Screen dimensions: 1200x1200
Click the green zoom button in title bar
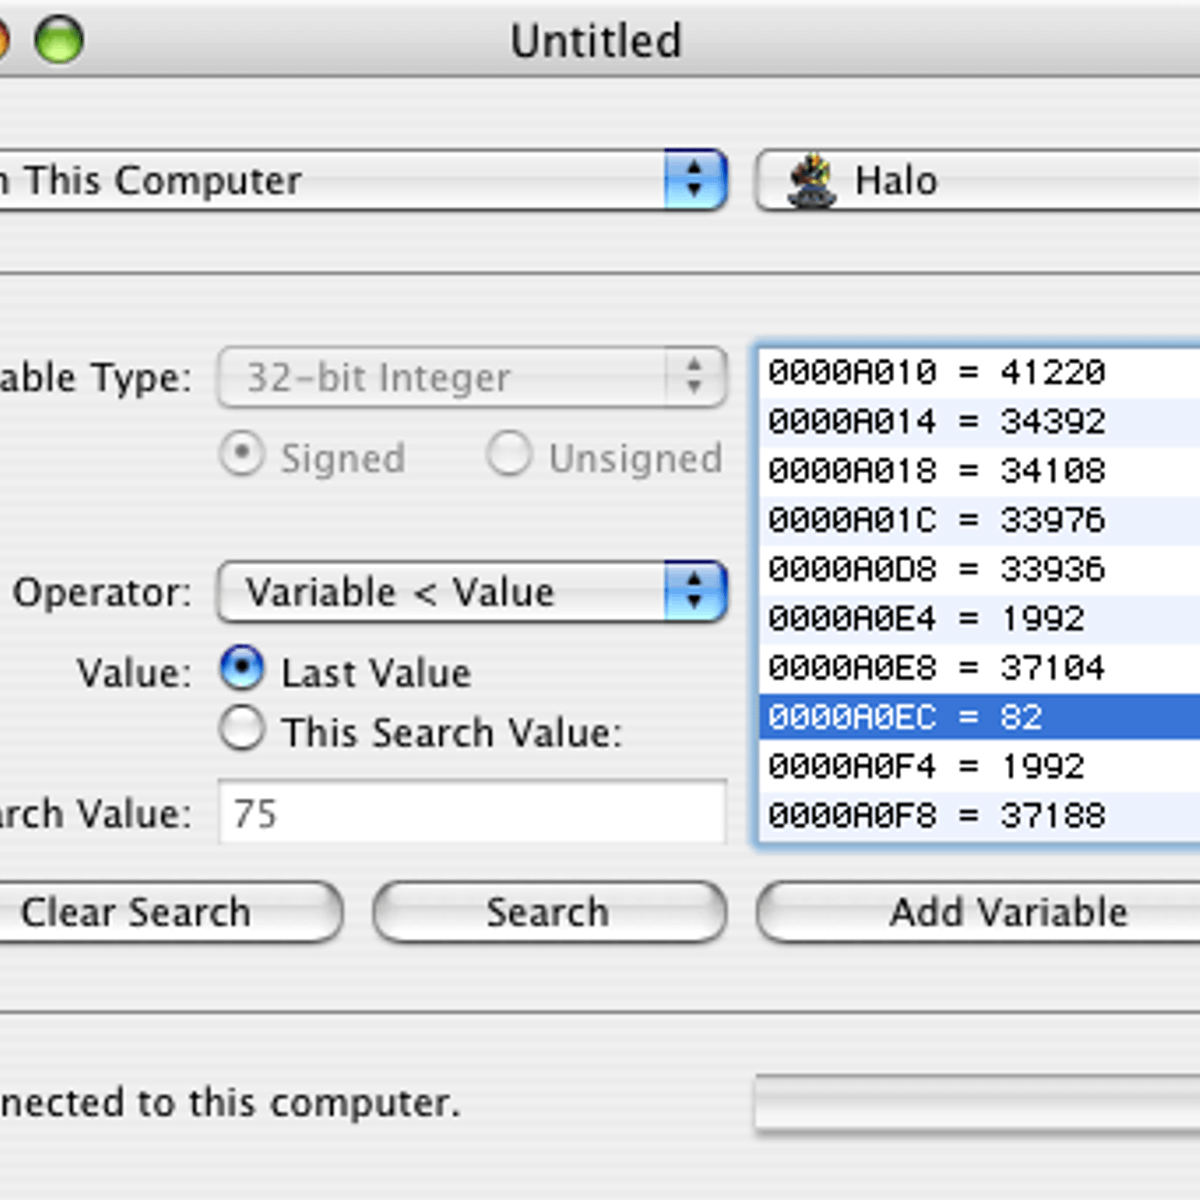coord(58,41)
